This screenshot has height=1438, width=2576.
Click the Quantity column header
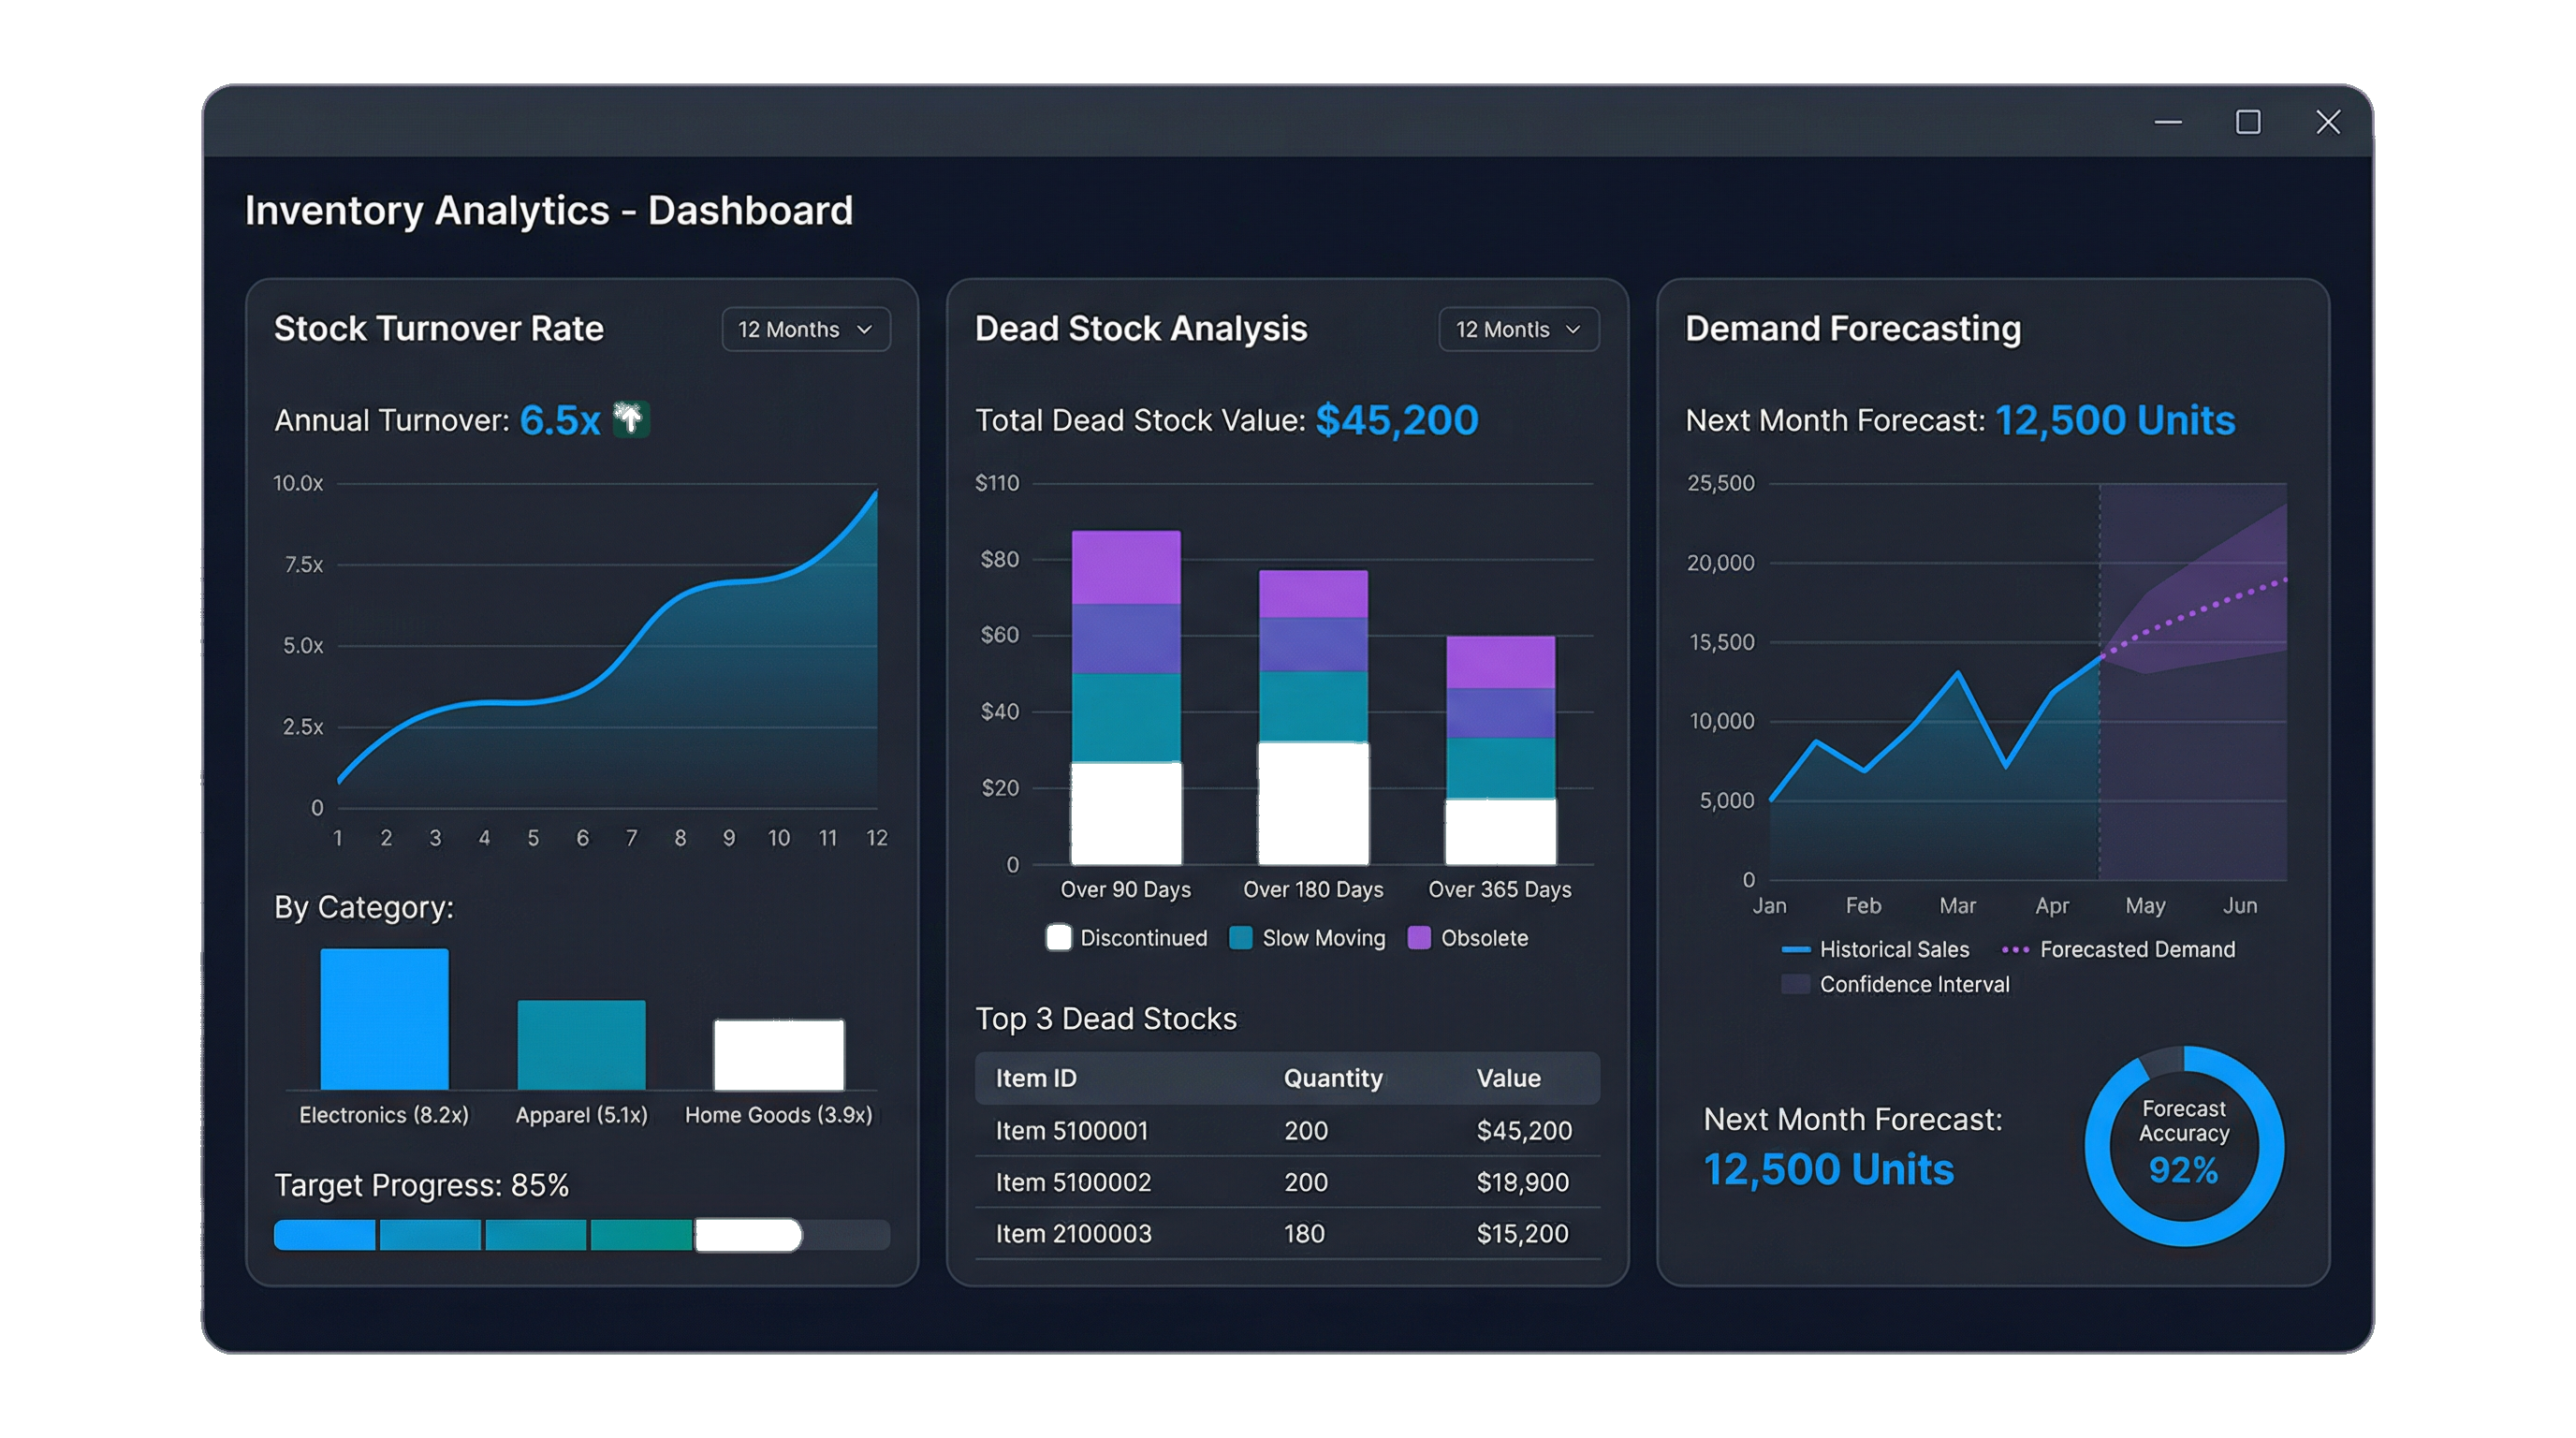pyautogui.click(x=1333, y=1078)
